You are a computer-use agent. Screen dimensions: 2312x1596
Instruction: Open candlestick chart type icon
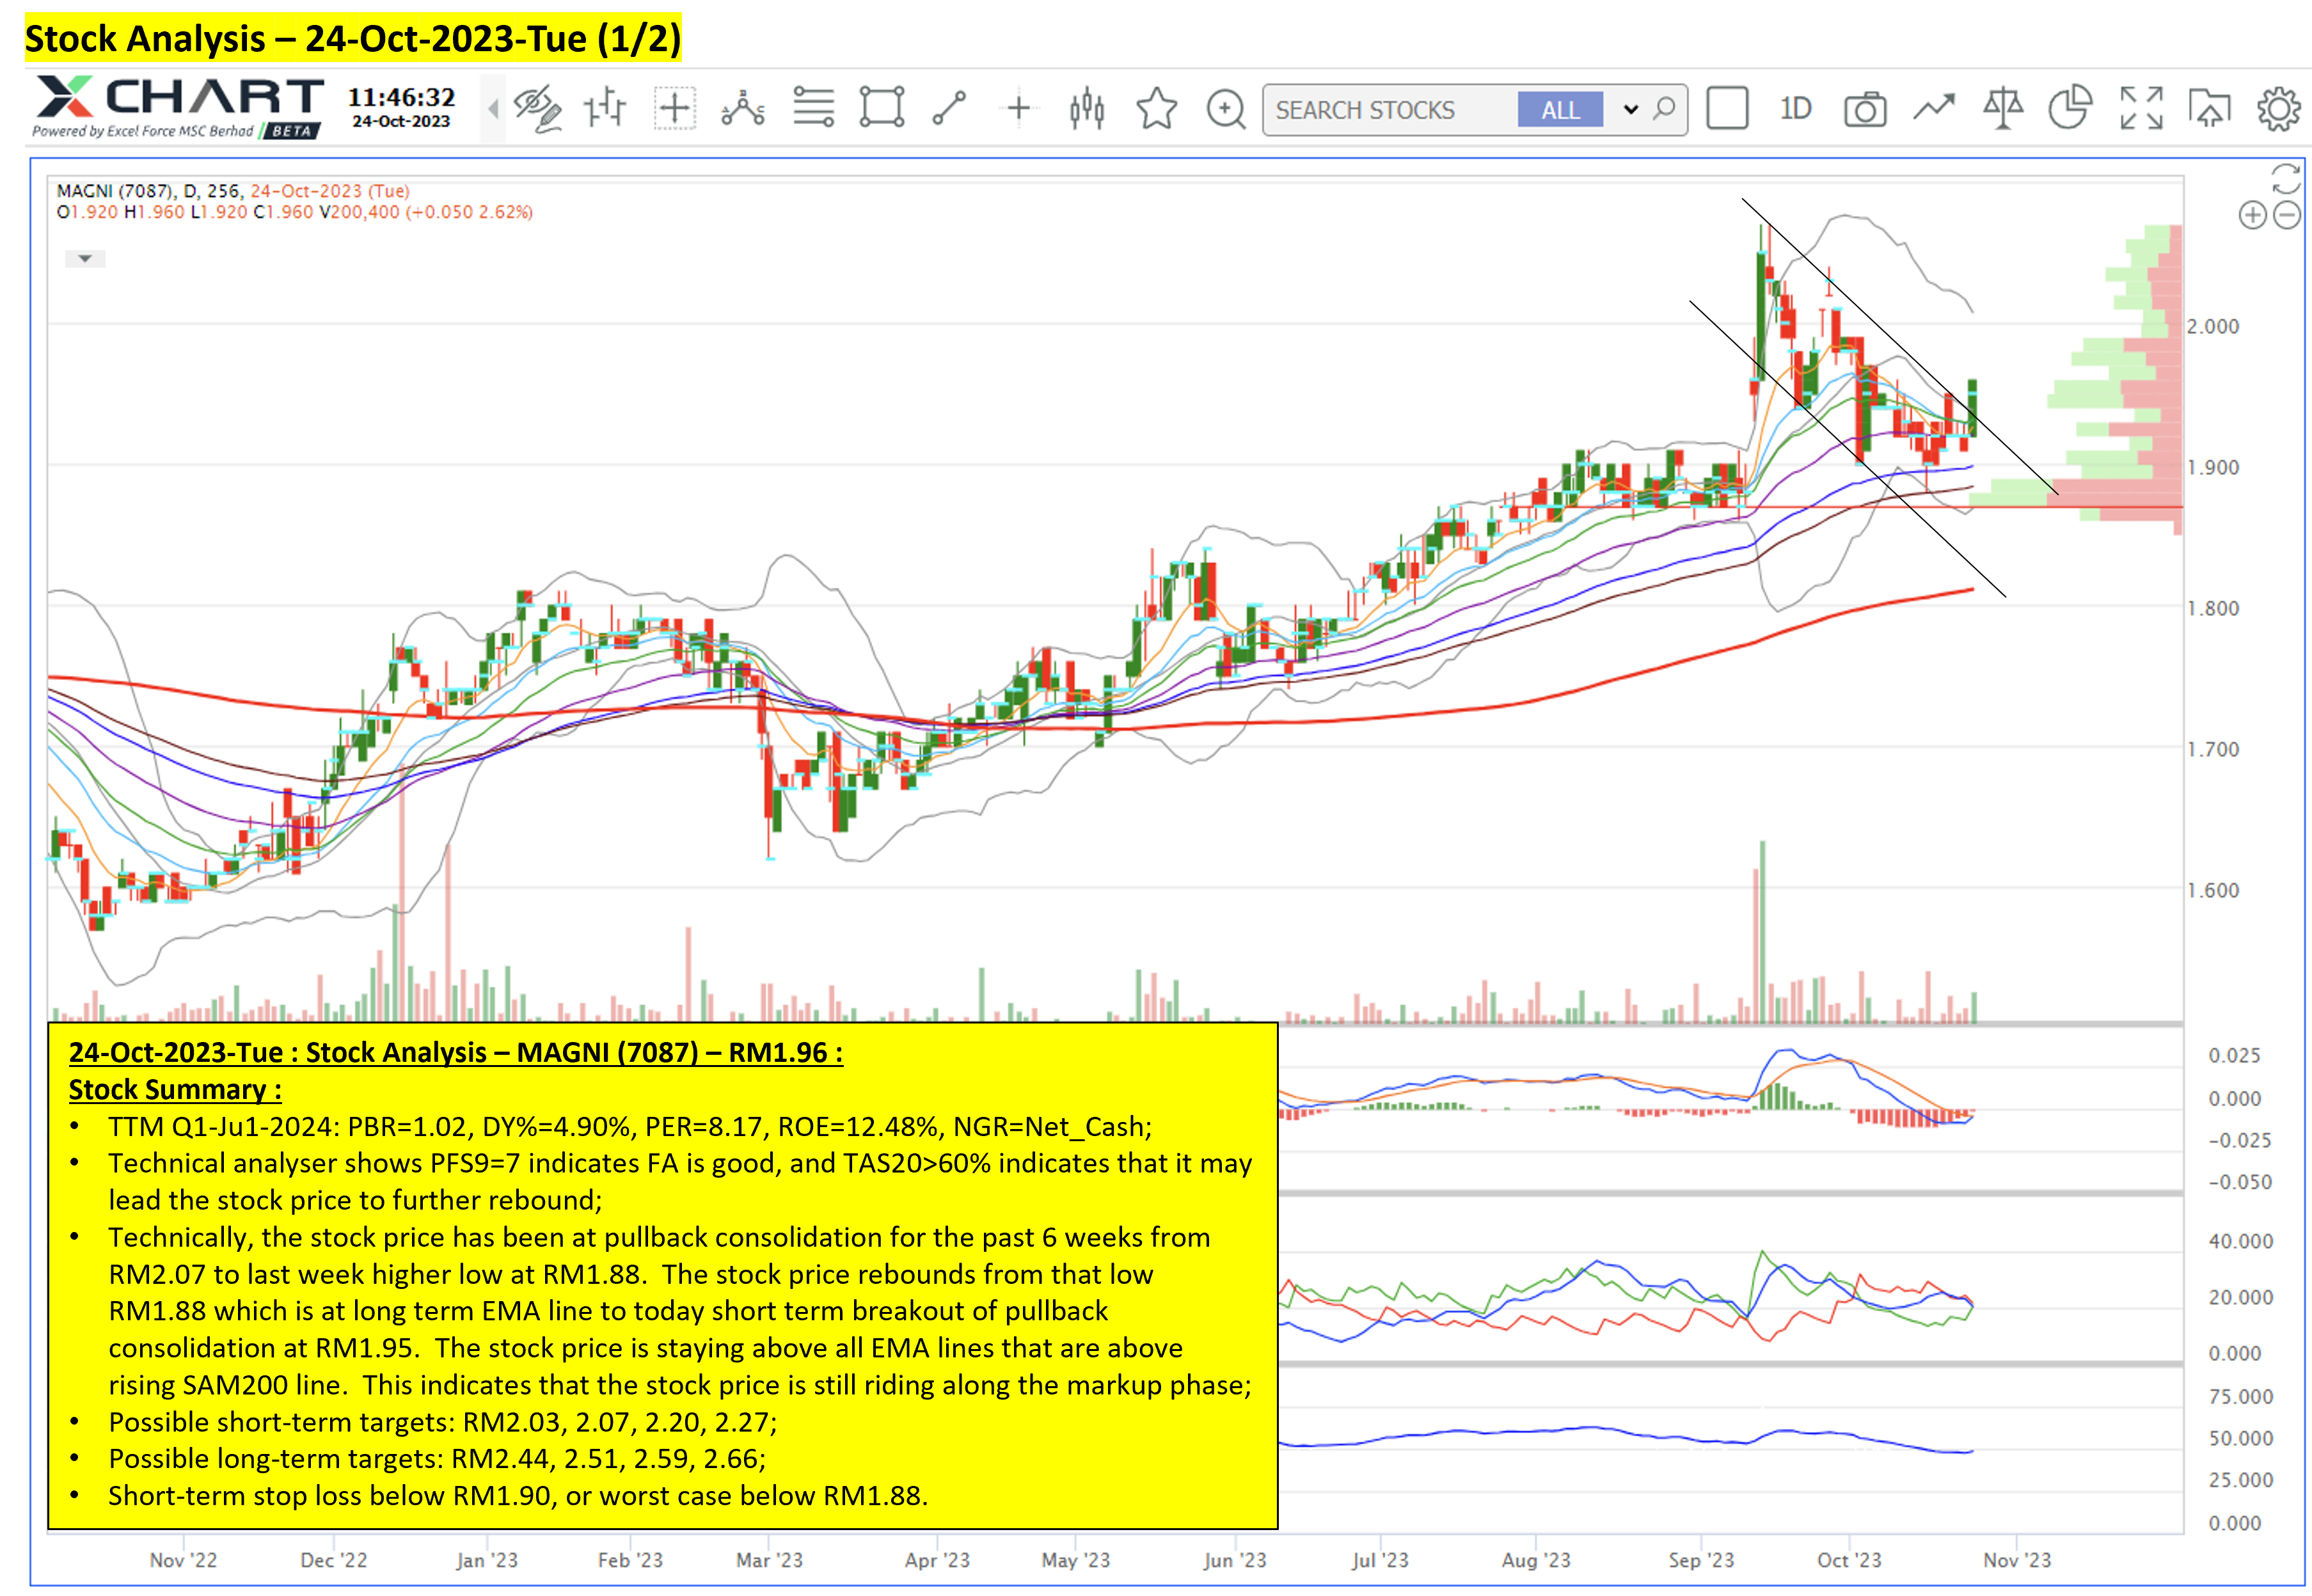[1087, 108]
